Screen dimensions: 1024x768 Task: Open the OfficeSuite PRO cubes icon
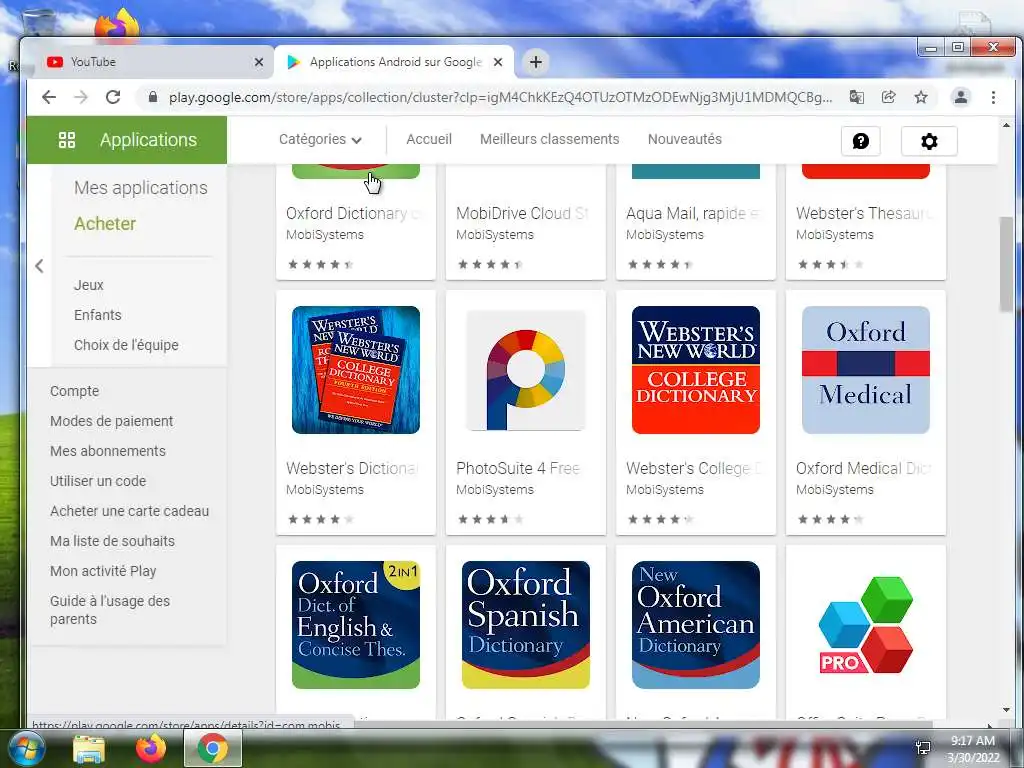[x=865, y=625]
